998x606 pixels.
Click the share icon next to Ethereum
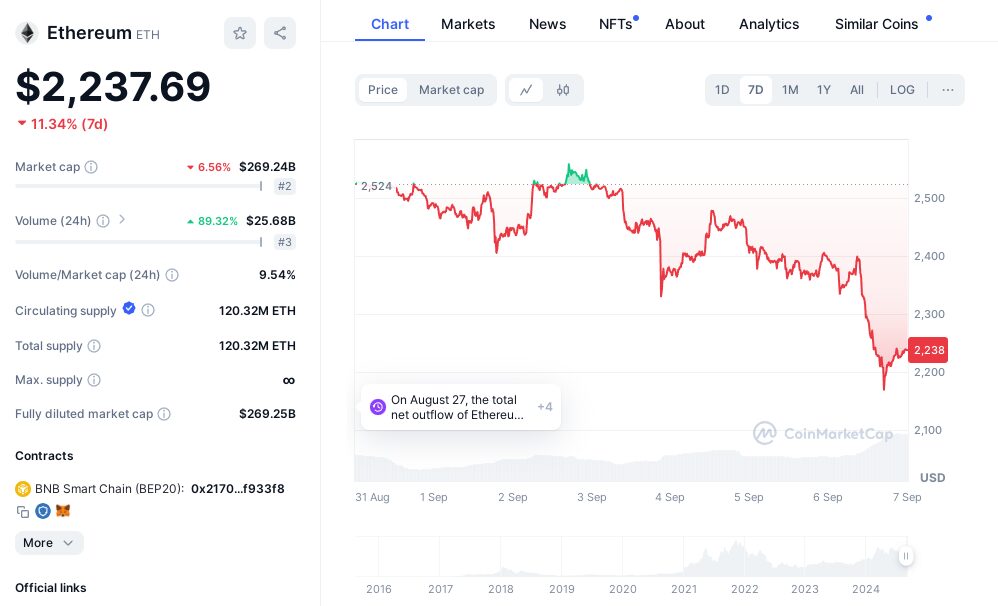(279, 33)
